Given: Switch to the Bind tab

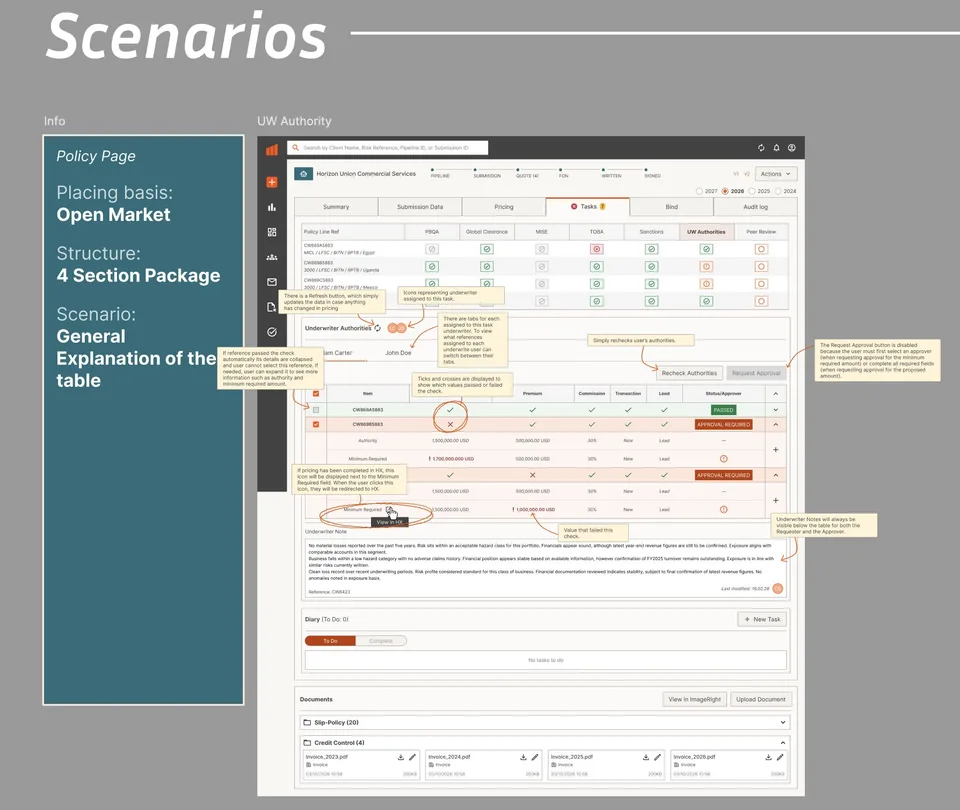Looking at the screenshot, I should 672,207.
